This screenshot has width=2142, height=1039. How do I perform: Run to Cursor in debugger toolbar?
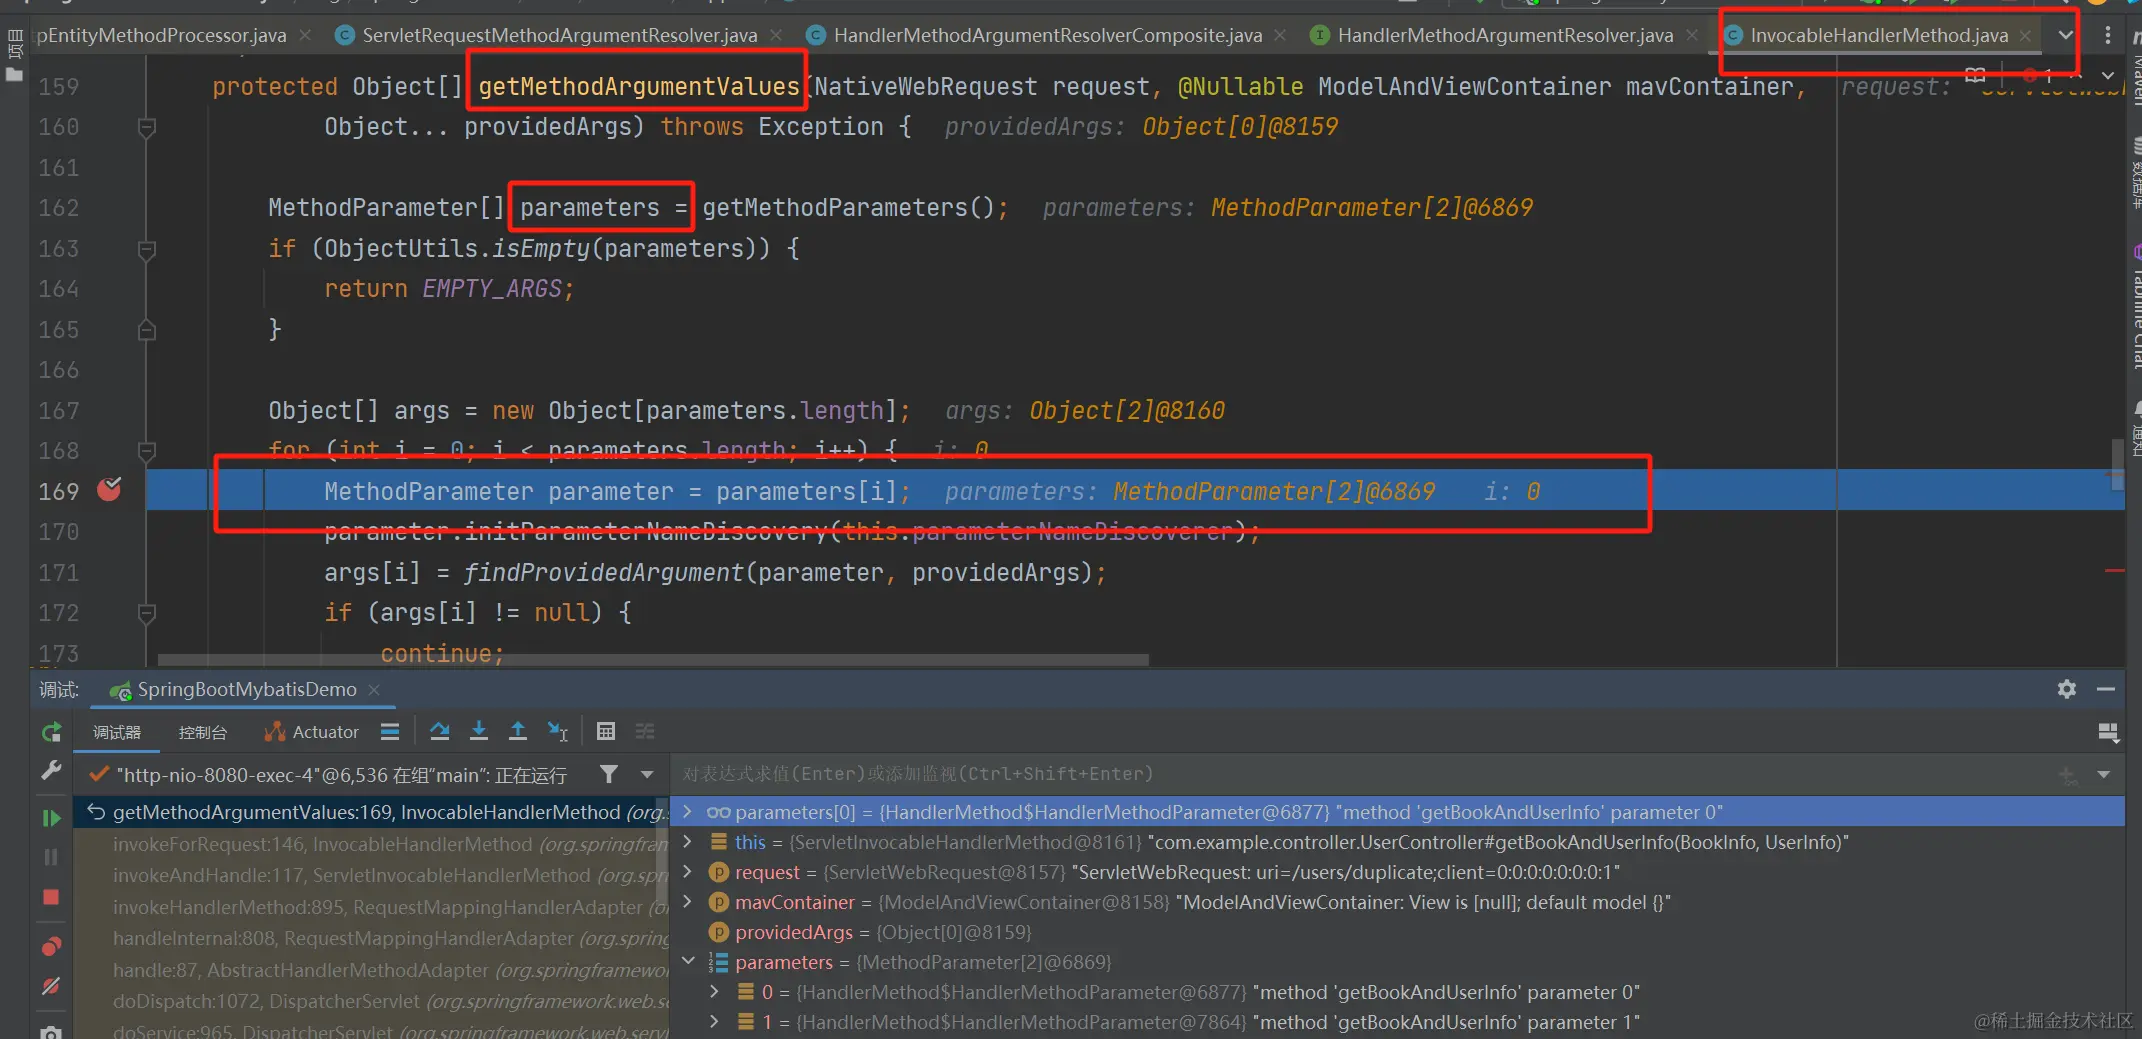(558, 732)
